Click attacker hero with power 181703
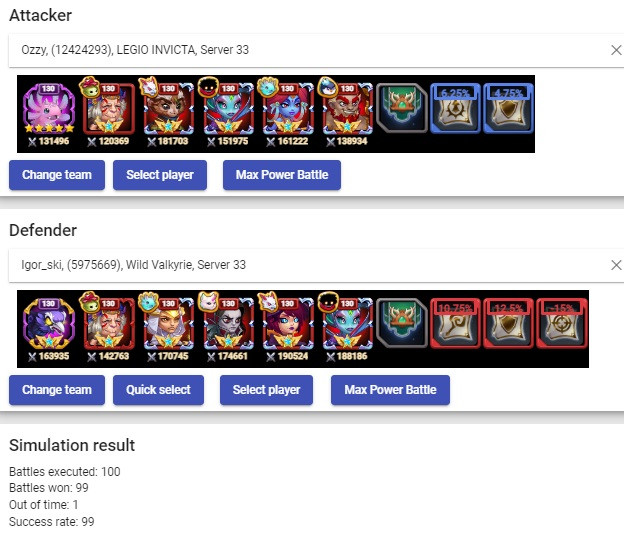 click(x=168, y=108)
